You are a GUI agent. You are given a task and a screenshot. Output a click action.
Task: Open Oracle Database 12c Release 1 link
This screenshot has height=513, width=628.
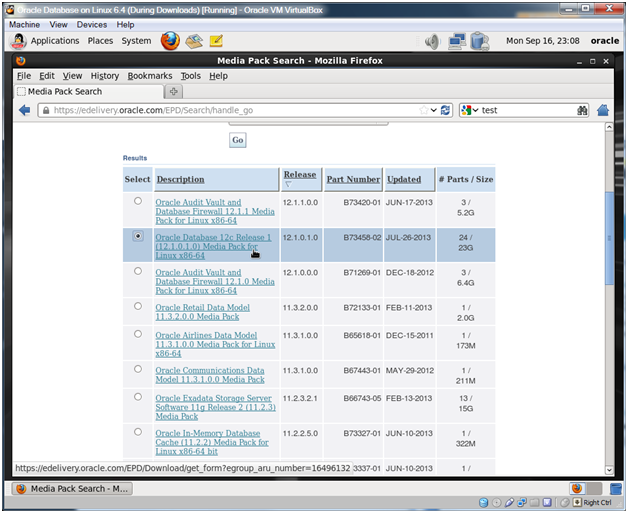[212, 246]
